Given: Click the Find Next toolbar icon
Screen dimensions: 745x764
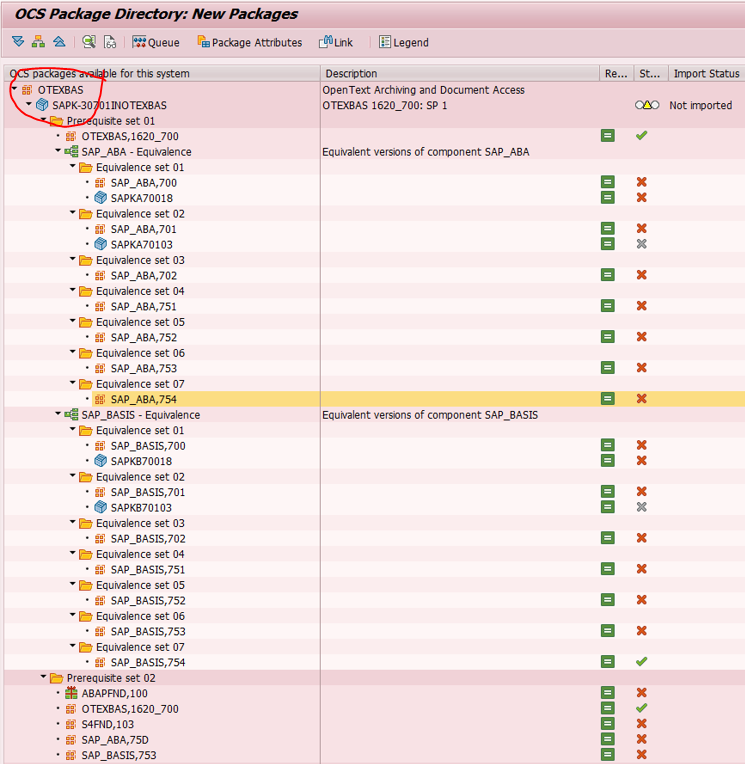Looking at the screenshot, I should pos(110,42).
